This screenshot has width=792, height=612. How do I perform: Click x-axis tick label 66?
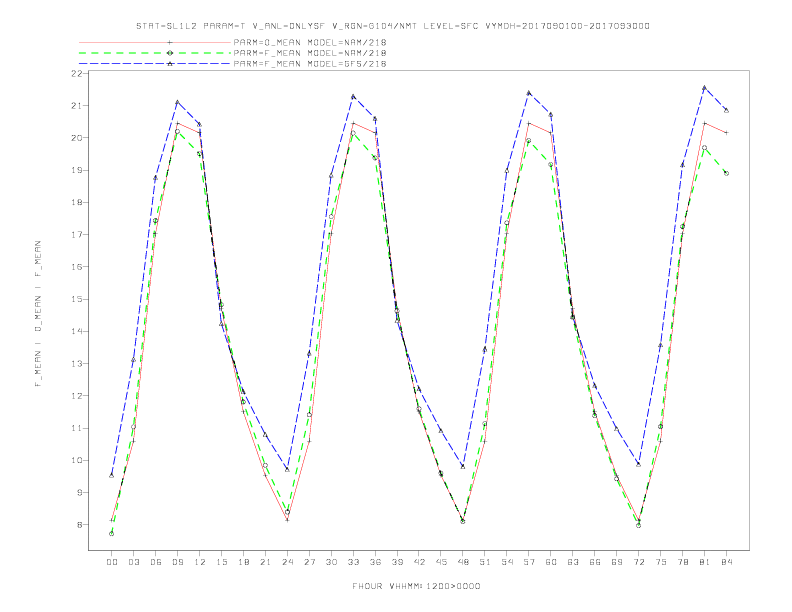(595, 562)
